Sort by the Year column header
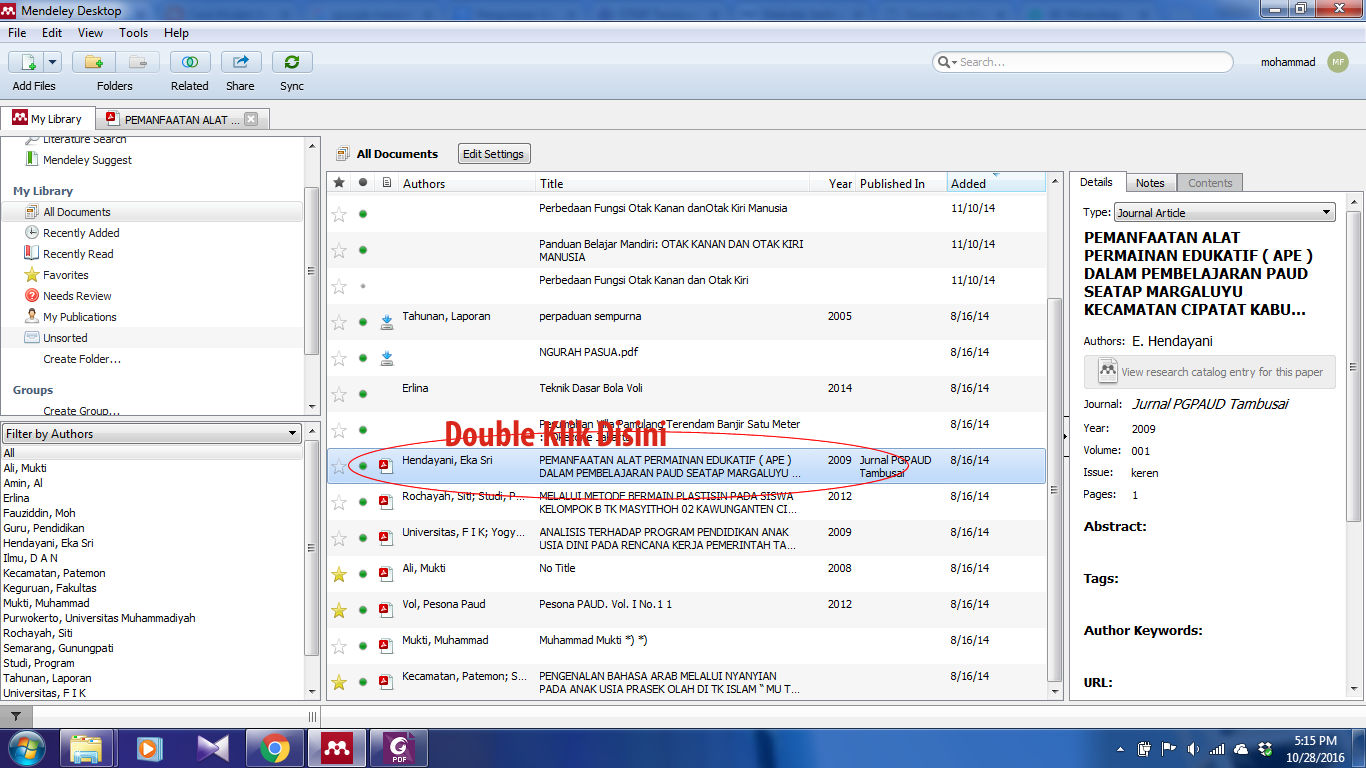This screenshot has width=1366, height=768. (840, 183)
